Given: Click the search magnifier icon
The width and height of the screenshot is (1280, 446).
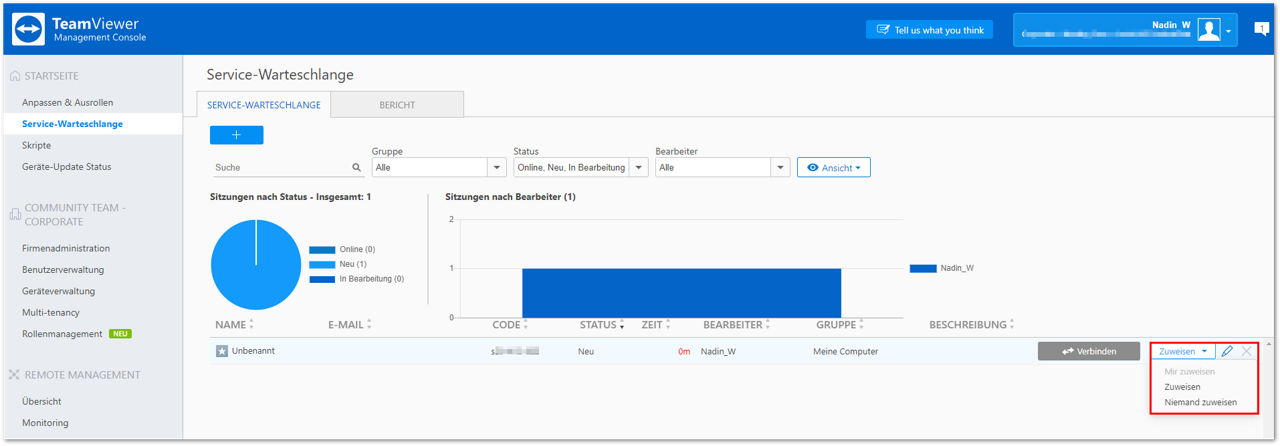Looking at the screenshot, I should (357, 168).
